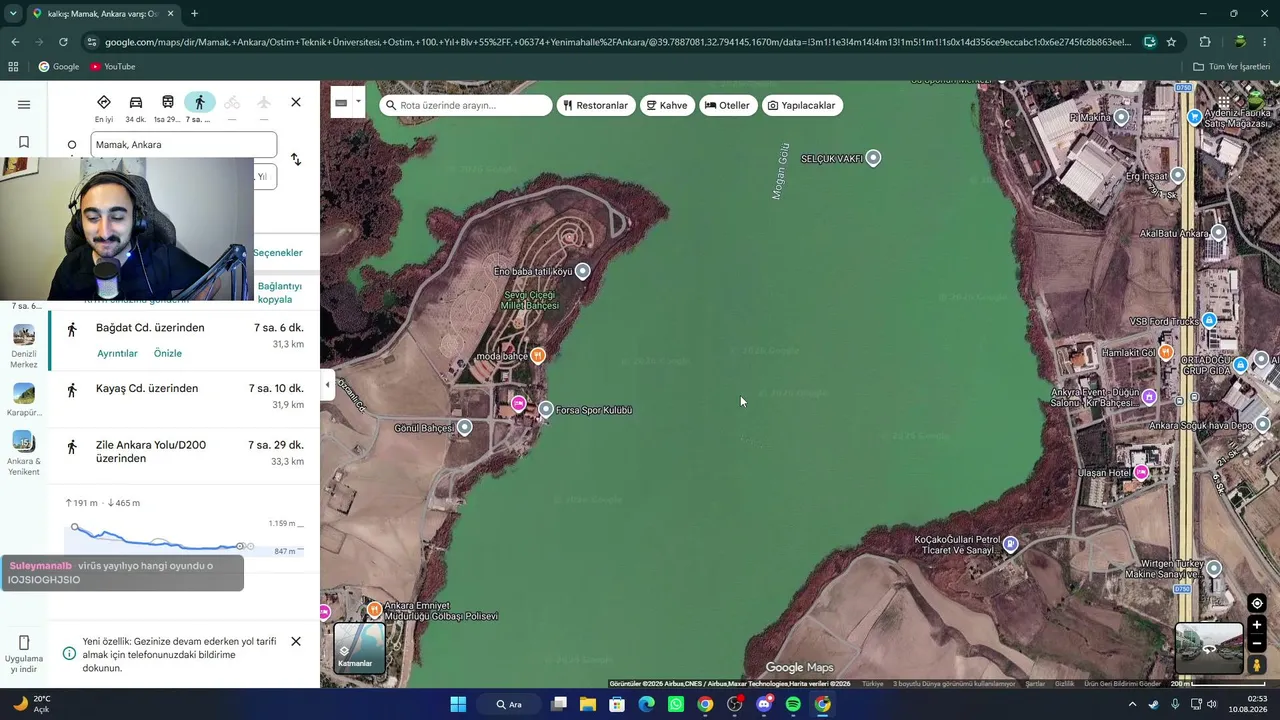Viewport: 1280px width, 720px height.
Task: Reload the page in Chrome
Action: [x=63, y=42]
